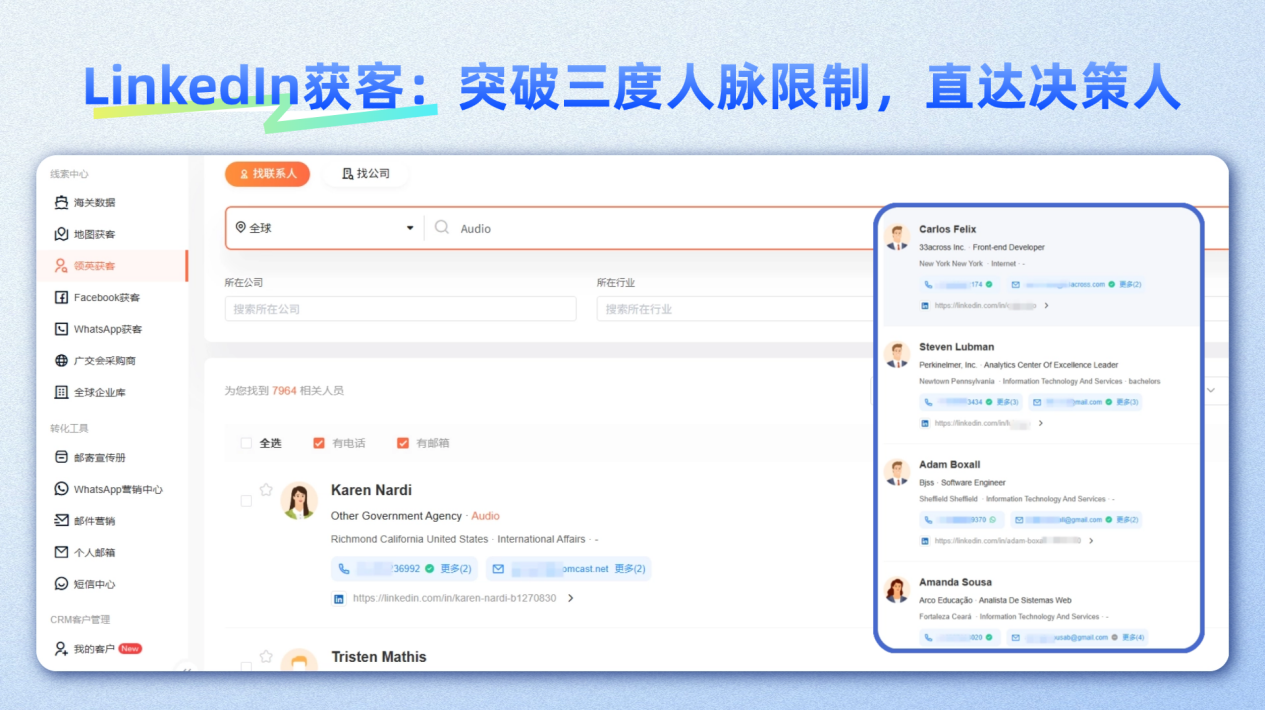Expand 更多(3) on Steven Lubman's phone

click(x=1007, y=402)
